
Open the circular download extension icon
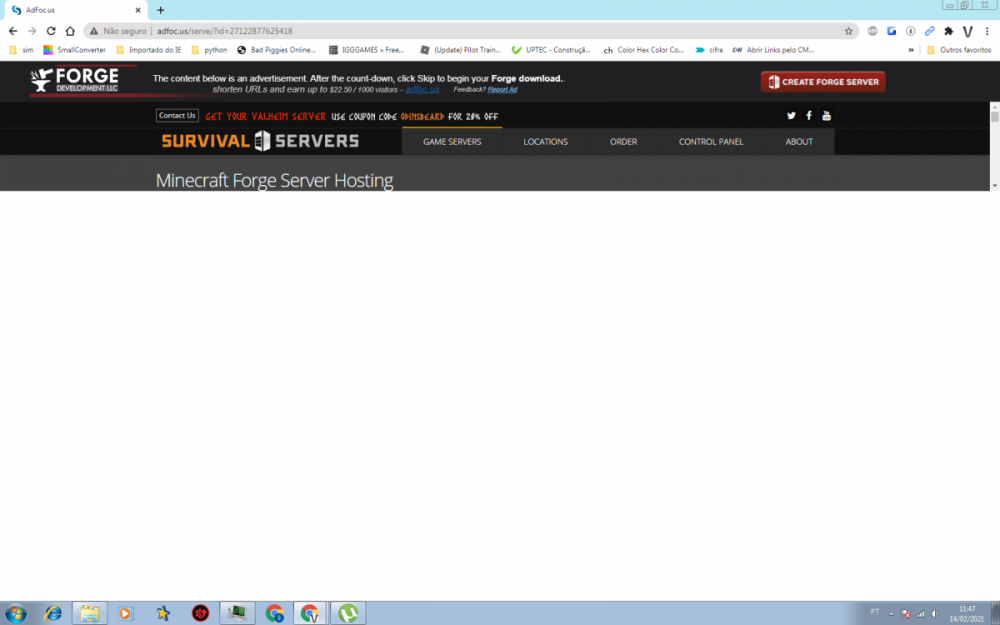click(x=911, y=31)
